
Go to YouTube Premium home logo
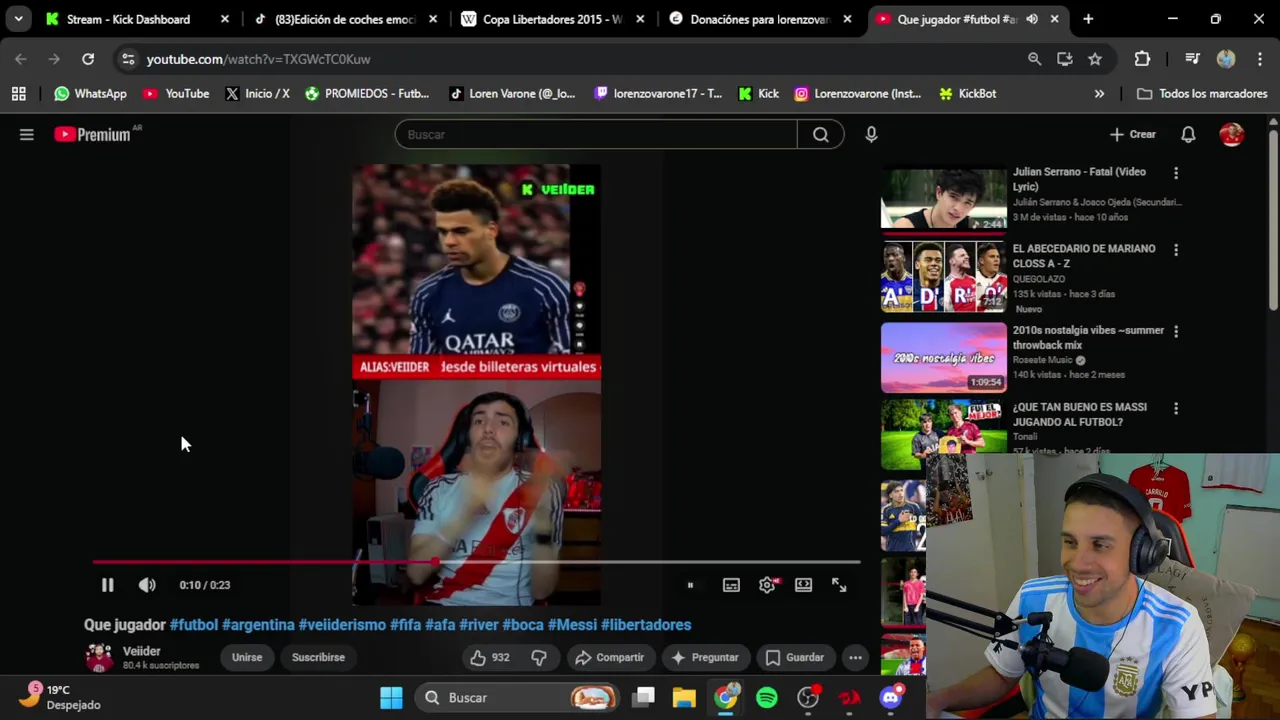pyautogui.click(x=93, y=134)
